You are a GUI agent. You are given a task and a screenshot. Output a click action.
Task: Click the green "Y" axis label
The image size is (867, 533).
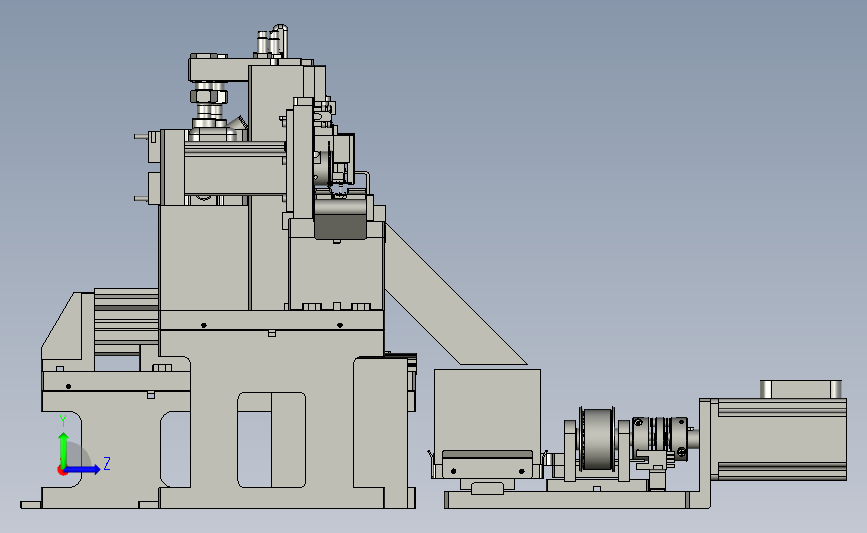tap(63, 421)
